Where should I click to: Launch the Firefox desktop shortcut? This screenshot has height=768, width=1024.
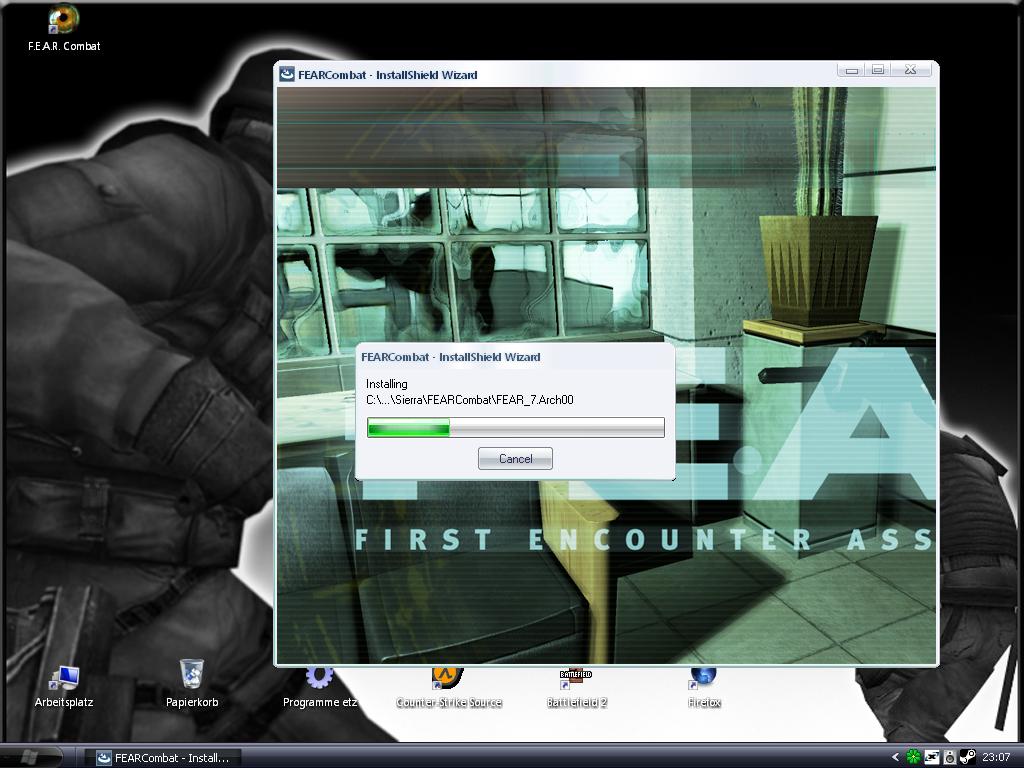click(704, 688)
